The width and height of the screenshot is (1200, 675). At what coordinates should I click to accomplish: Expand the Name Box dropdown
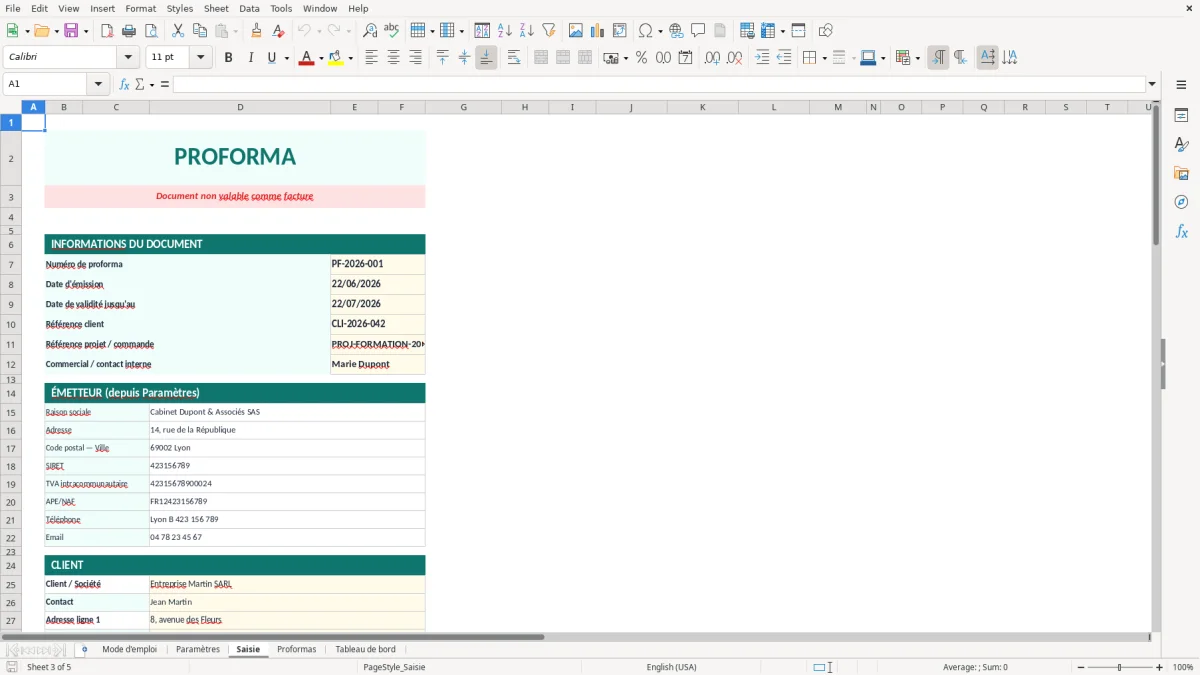(x=98, y=84)
